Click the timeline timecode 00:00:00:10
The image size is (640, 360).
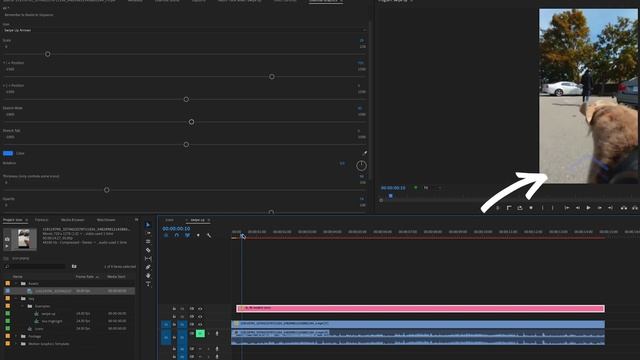pos(176,229)
